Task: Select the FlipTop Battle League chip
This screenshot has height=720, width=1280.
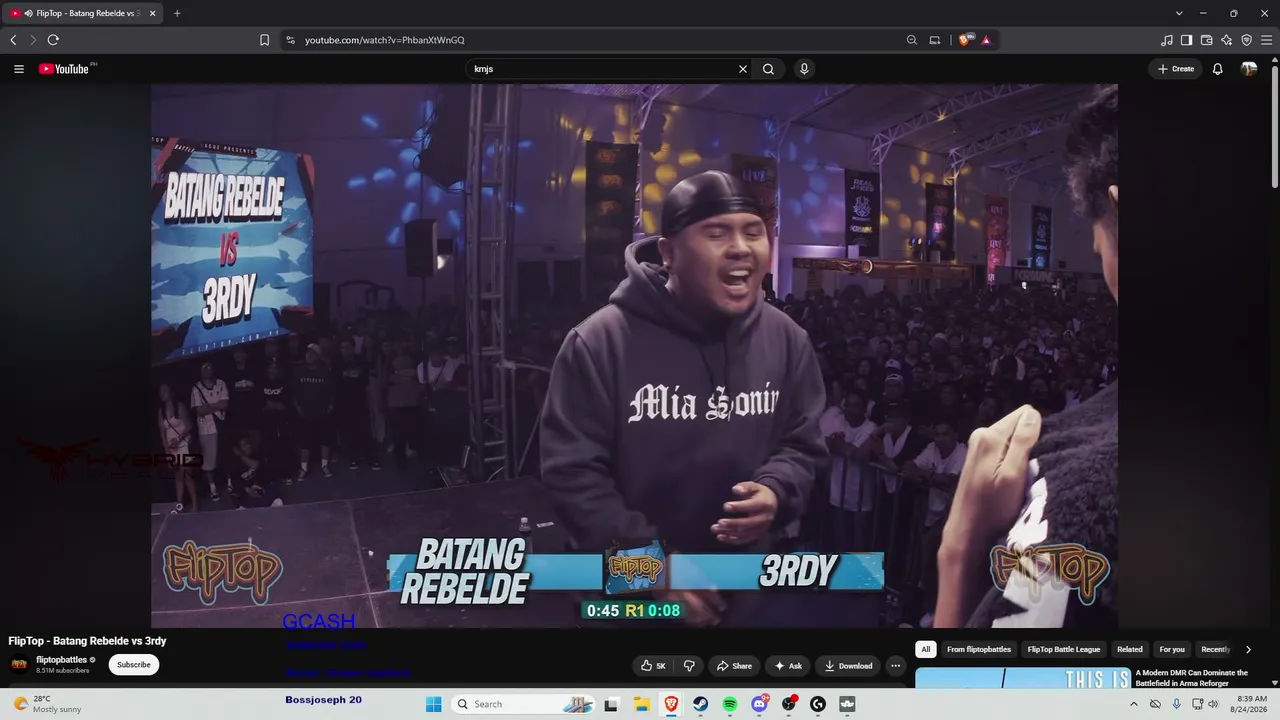Action: coord(1064,649)
